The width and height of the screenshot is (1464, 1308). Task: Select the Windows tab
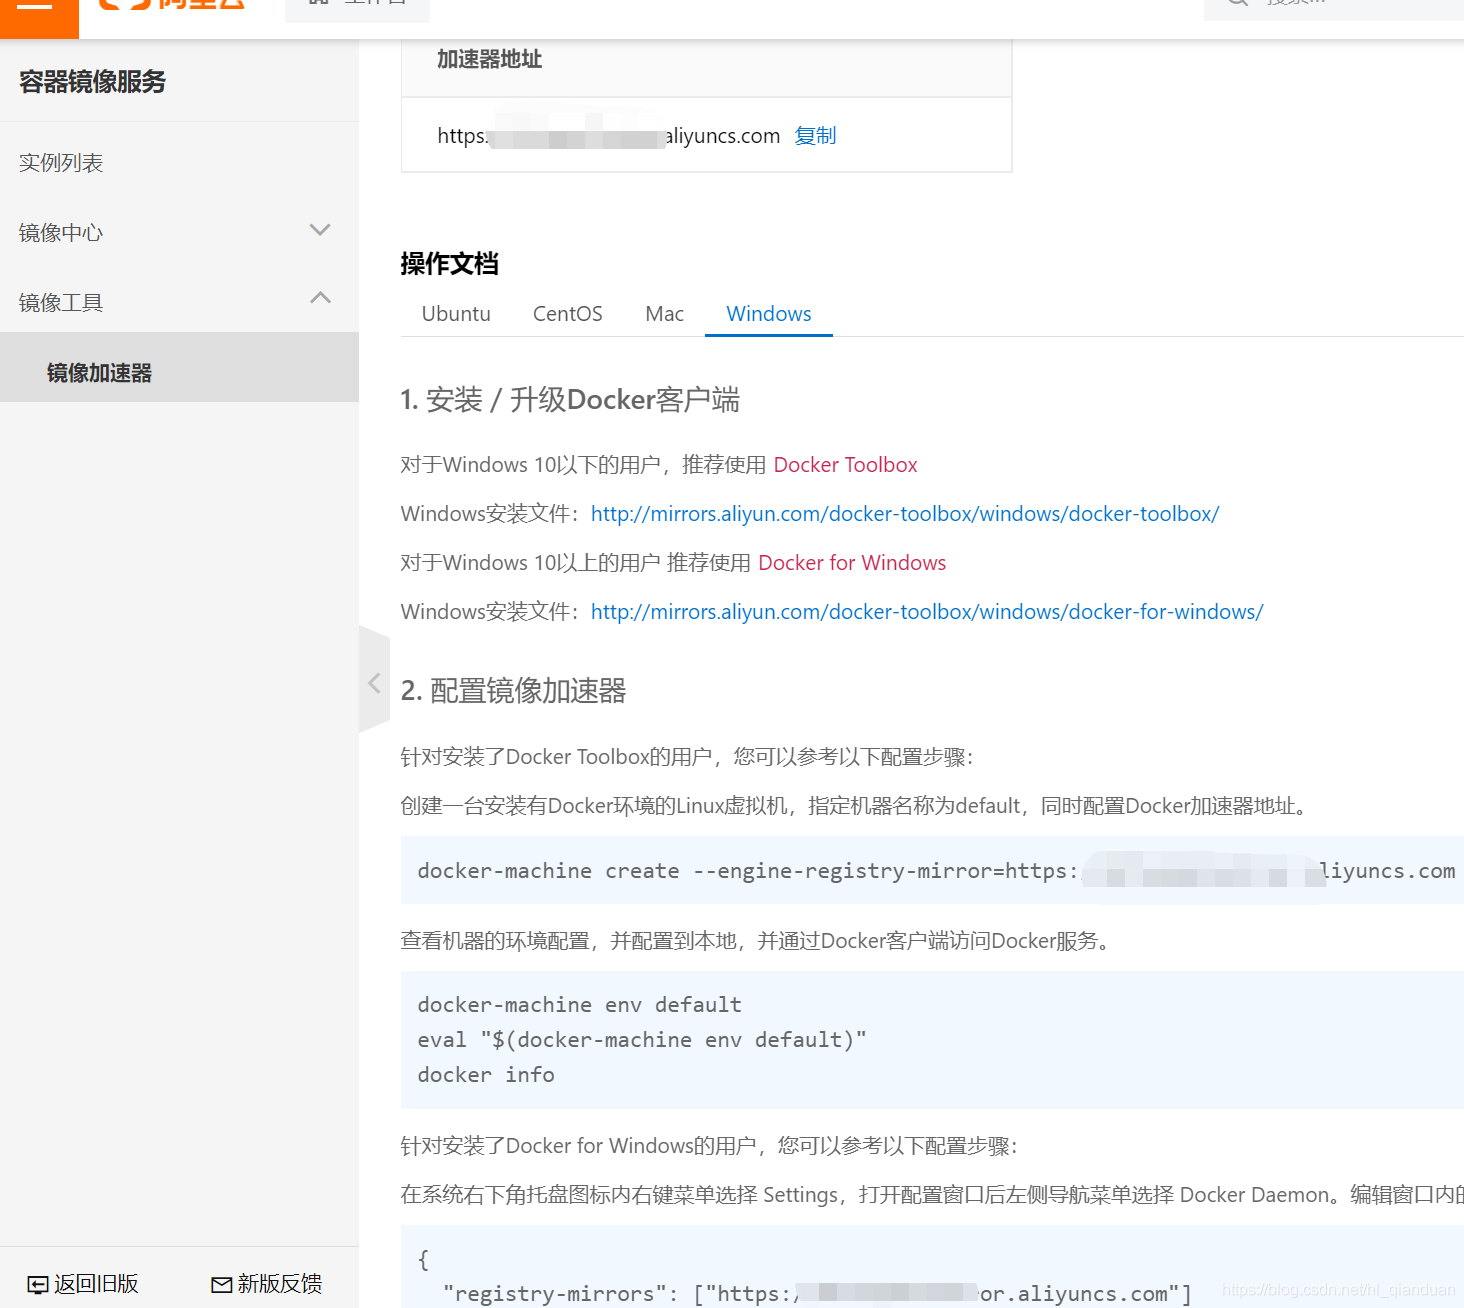769,314
